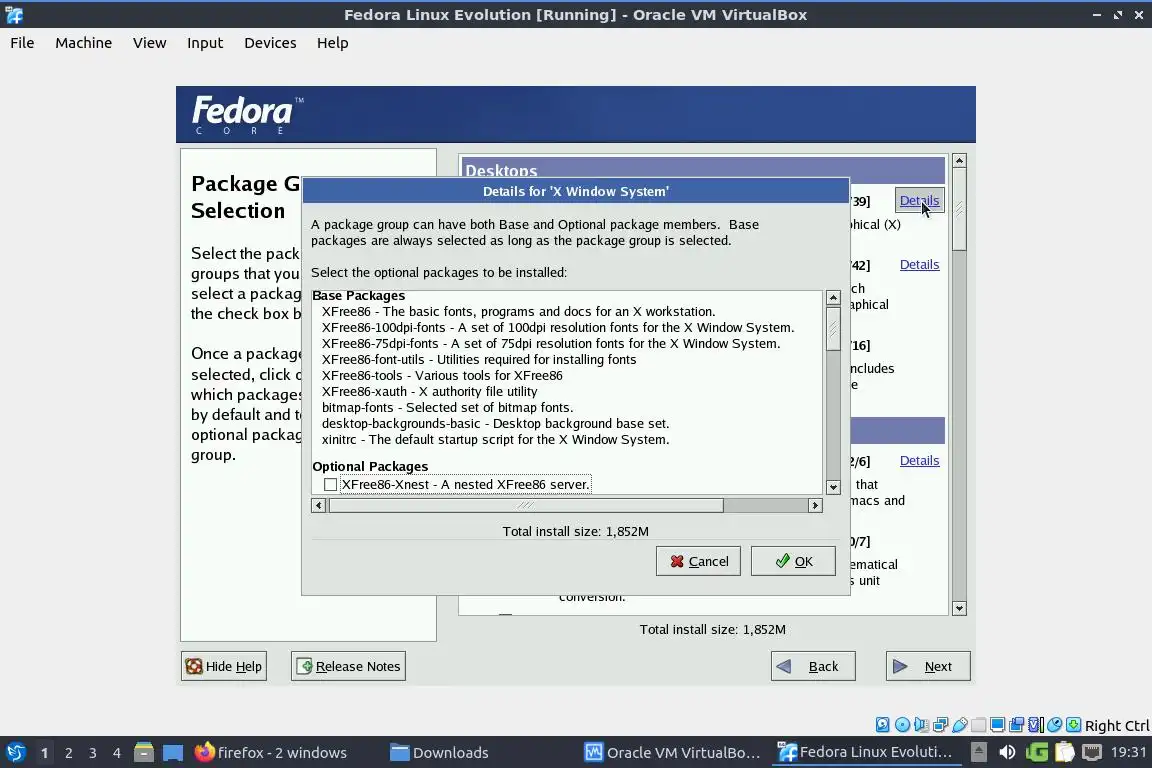Click the package list scroll up arrow
Image resolution: width=1152 pixels, height=768 pixels.
point(833,298)
